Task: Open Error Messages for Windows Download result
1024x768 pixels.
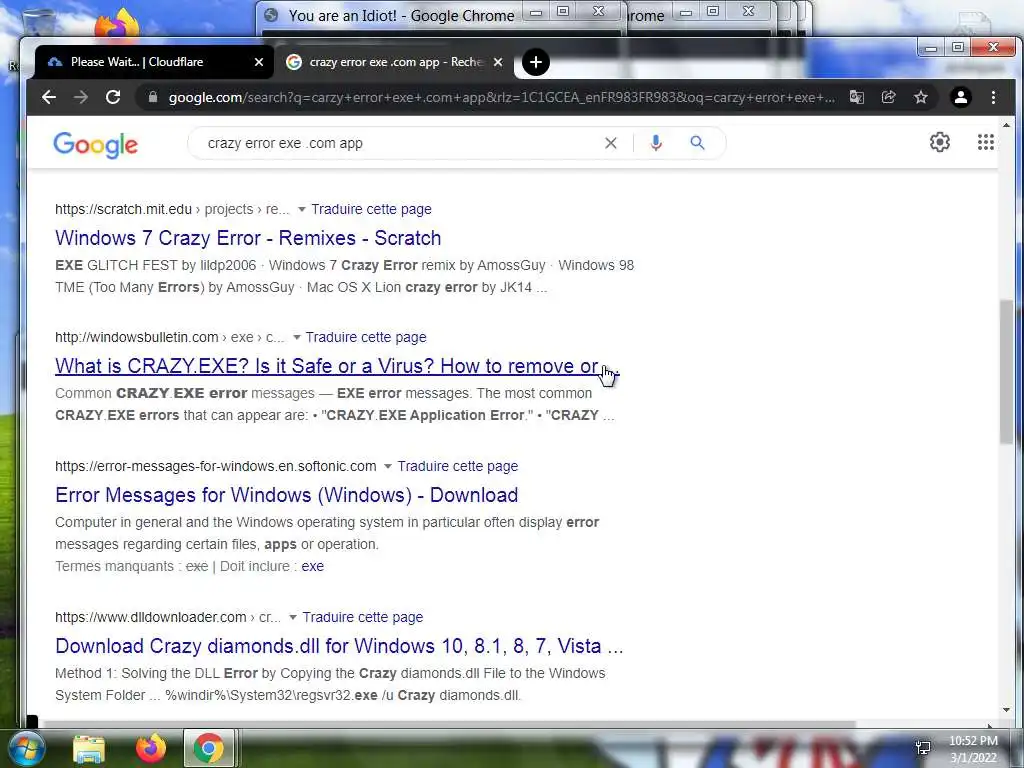Action: point(287,495)
